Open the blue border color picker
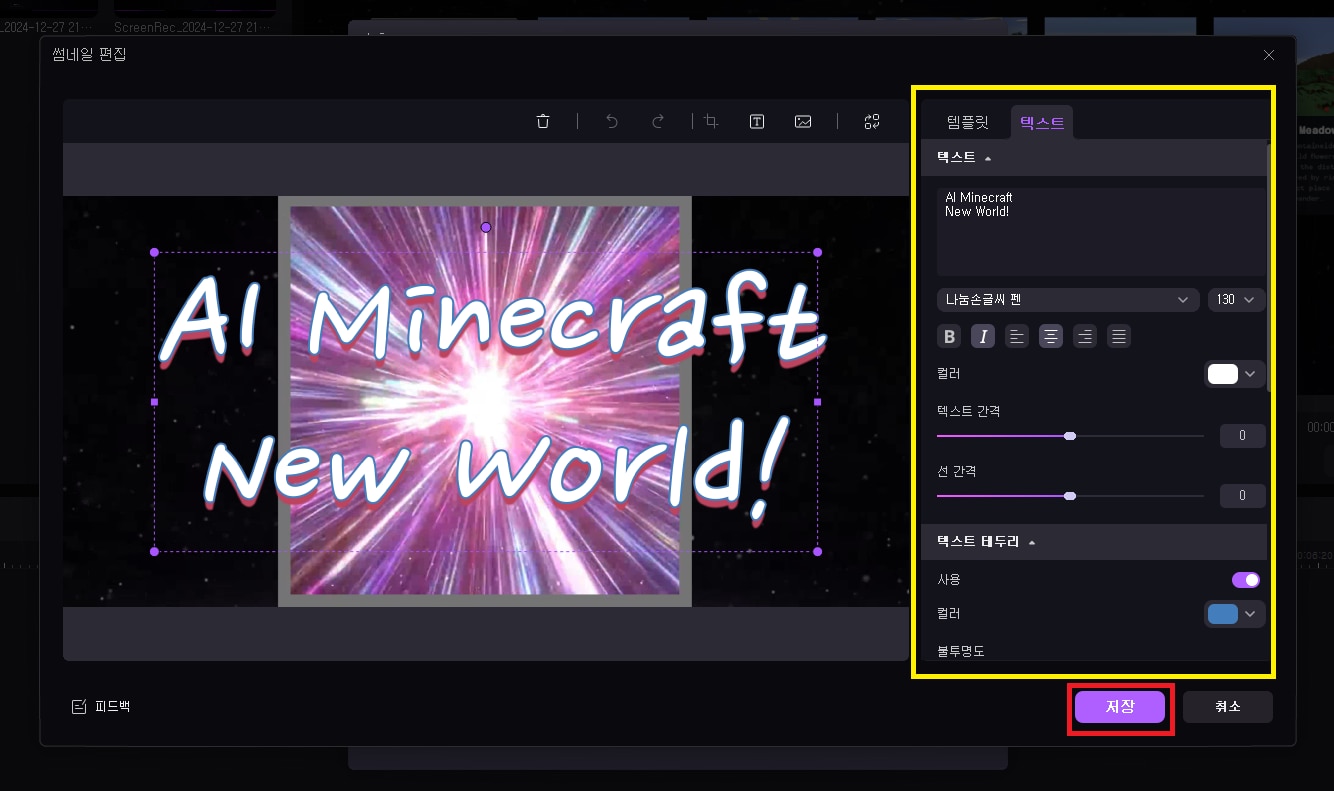1334x791 pixels. [x=1235, y=614]
